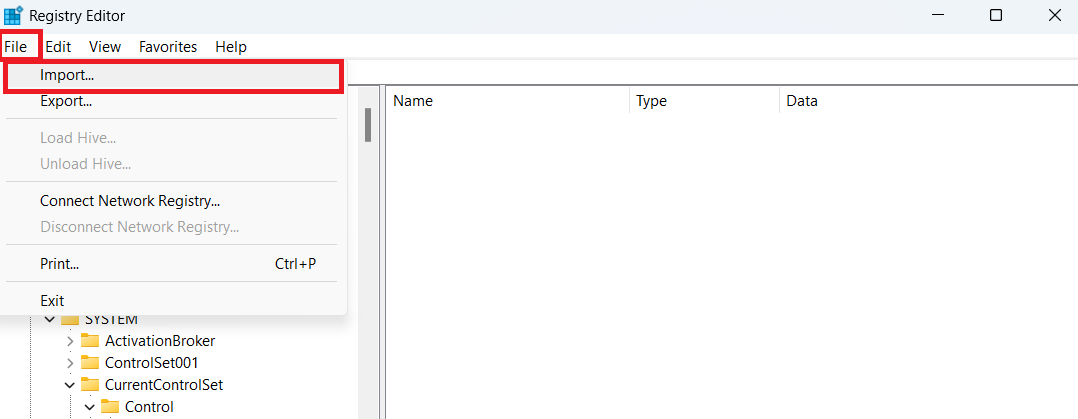This screenshot has width=1078, height=419.
Task: Open the File menu
Action: pyautogui.click(x=16, y=47)
